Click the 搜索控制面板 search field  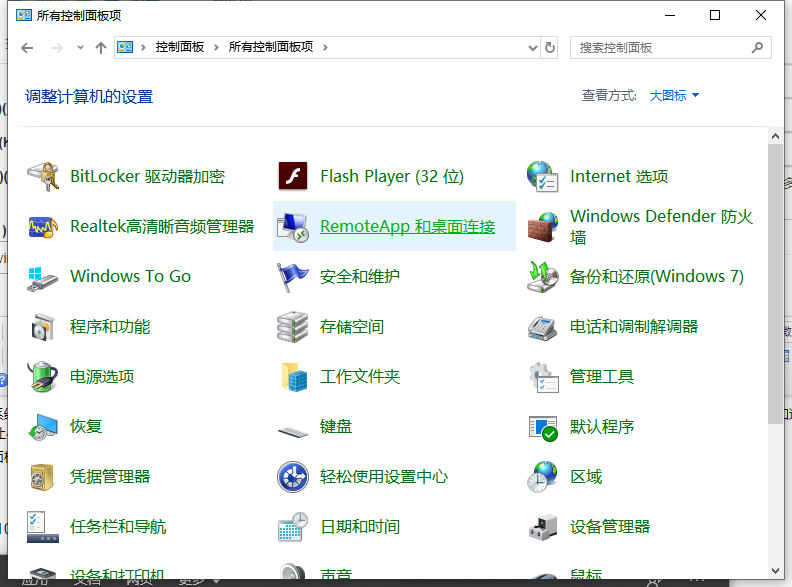pyautogui.click(x=660, y=47)
